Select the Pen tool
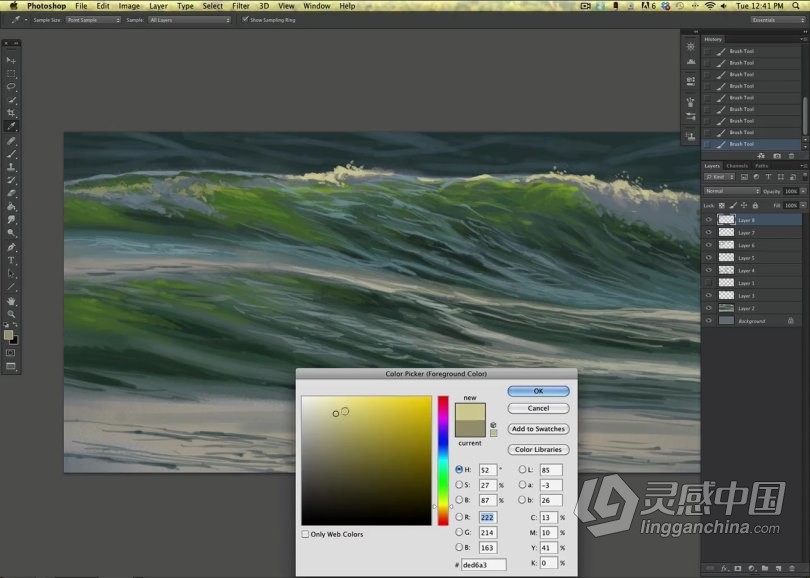This screenshot has width=810, height=578. pos(11,247)
